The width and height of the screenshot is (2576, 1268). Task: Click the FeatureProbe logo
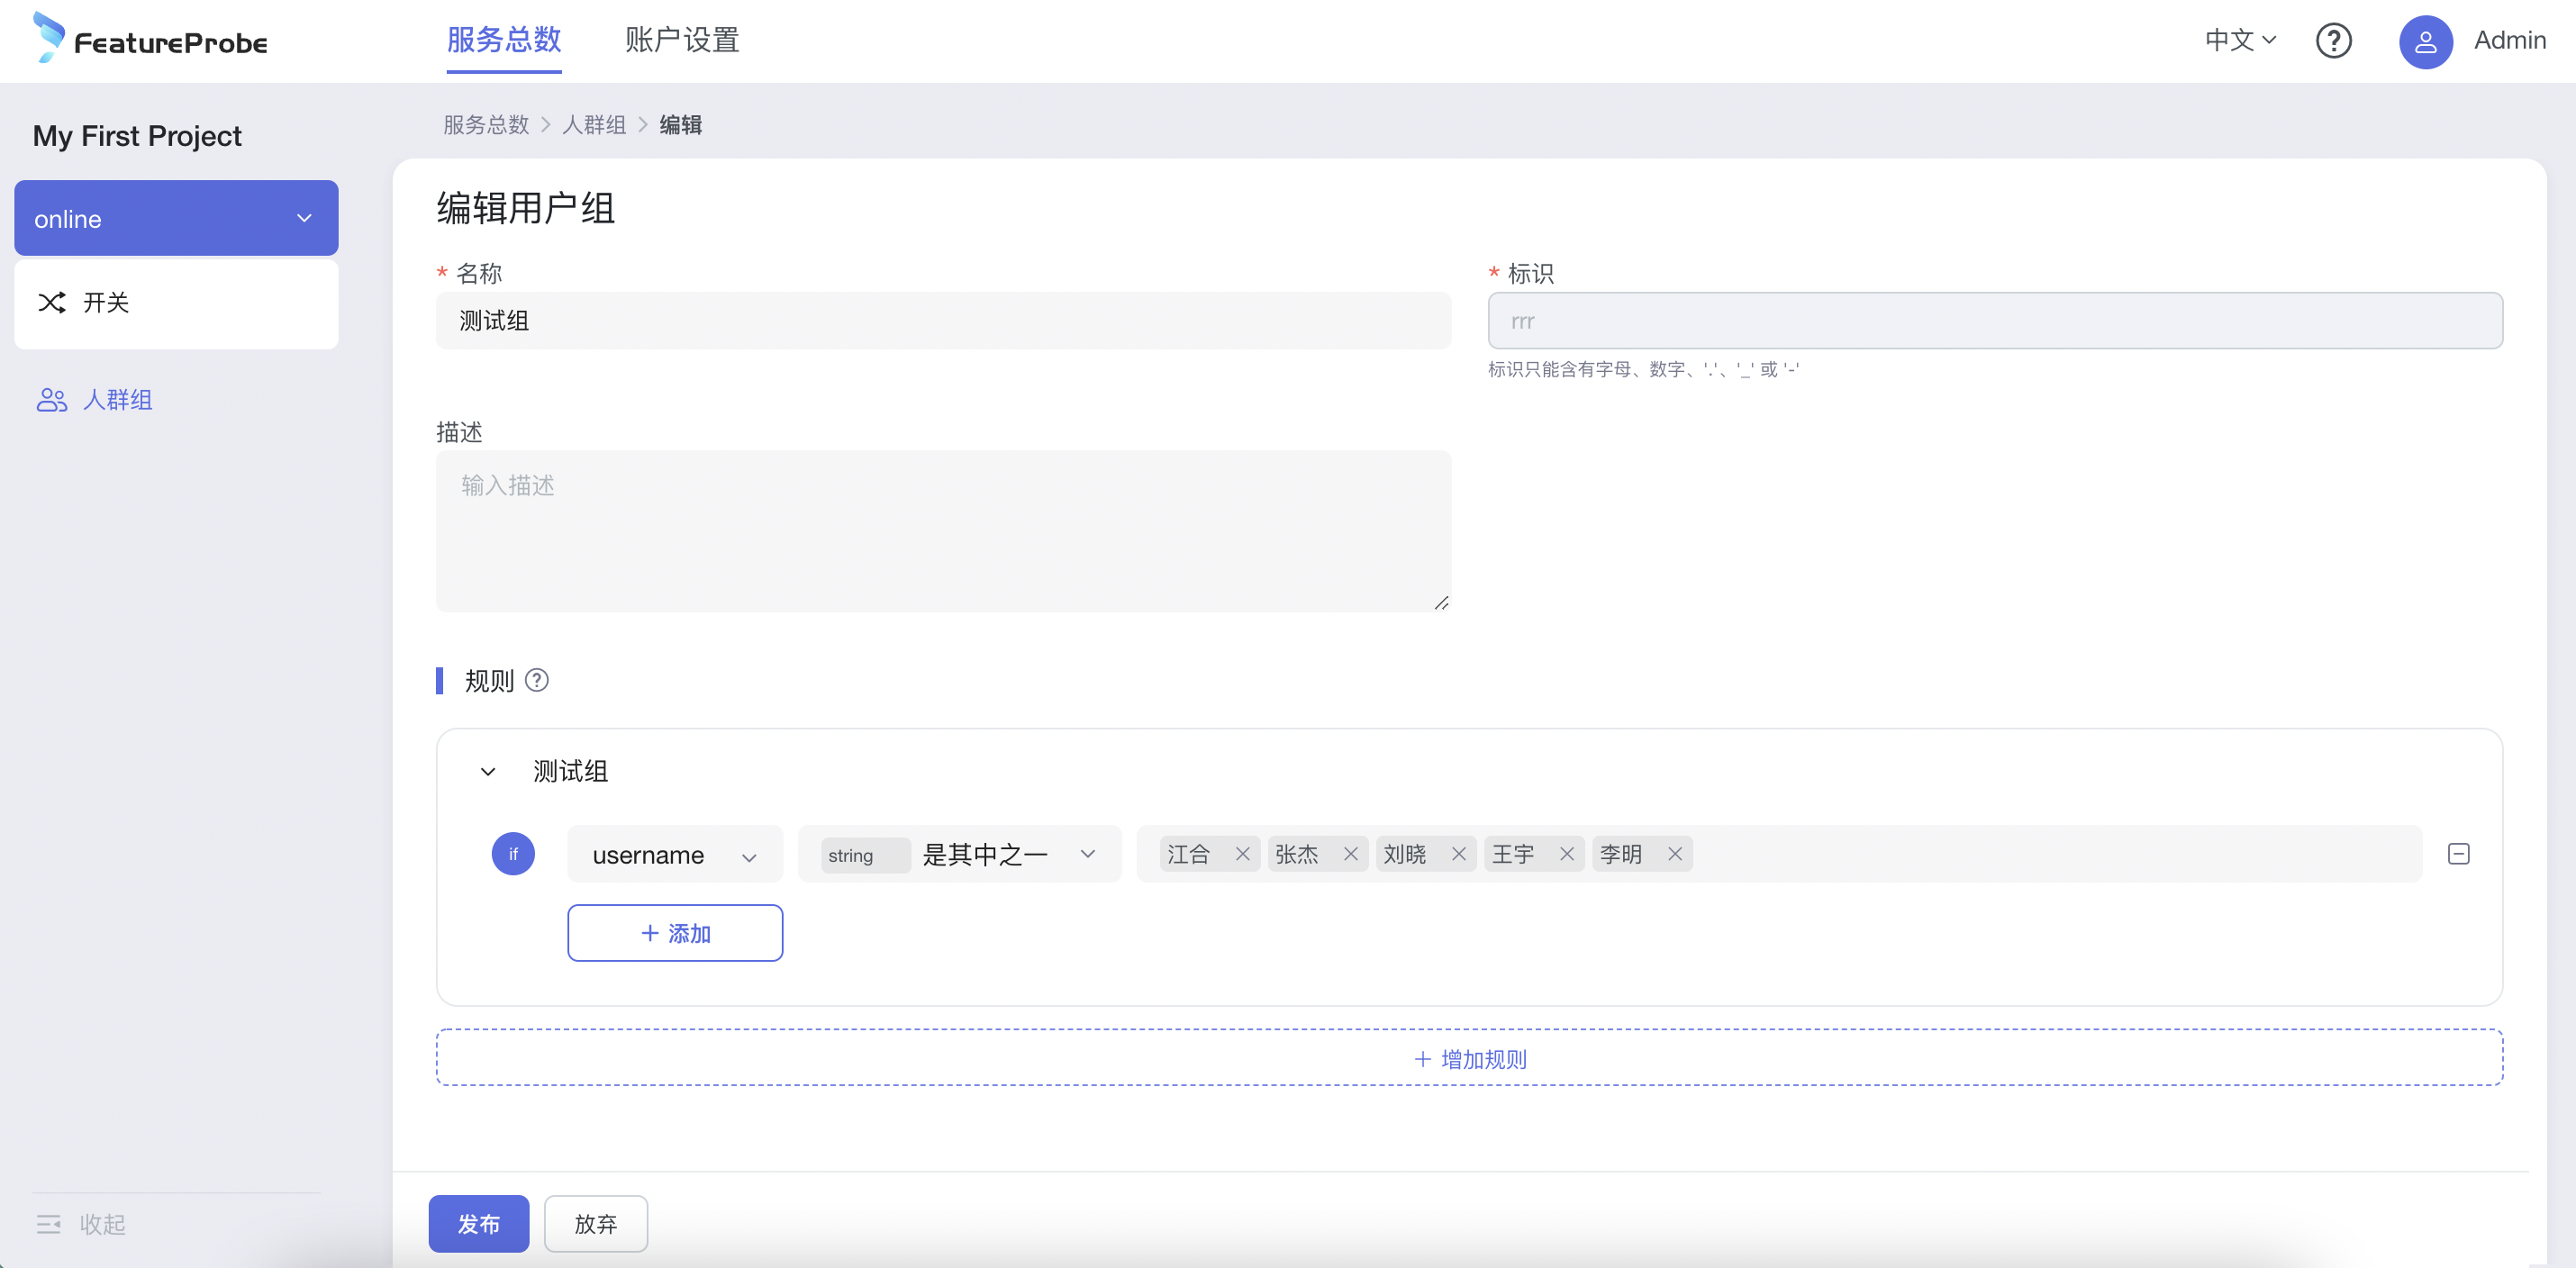(x=151, y=39)
